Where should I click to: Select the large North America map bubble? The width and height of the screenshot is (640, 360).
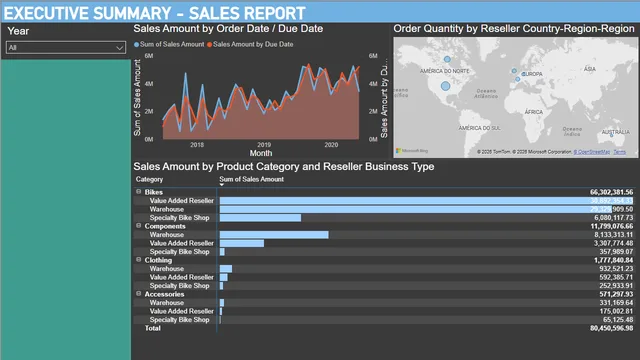[x=445, y=86]
